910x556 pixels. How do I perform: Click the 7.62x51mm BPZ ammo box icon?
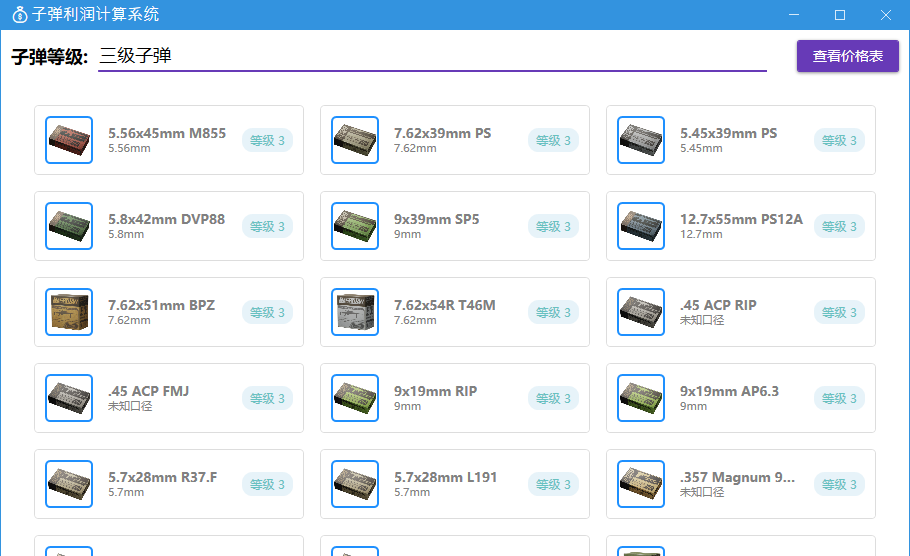click(69, 313)
